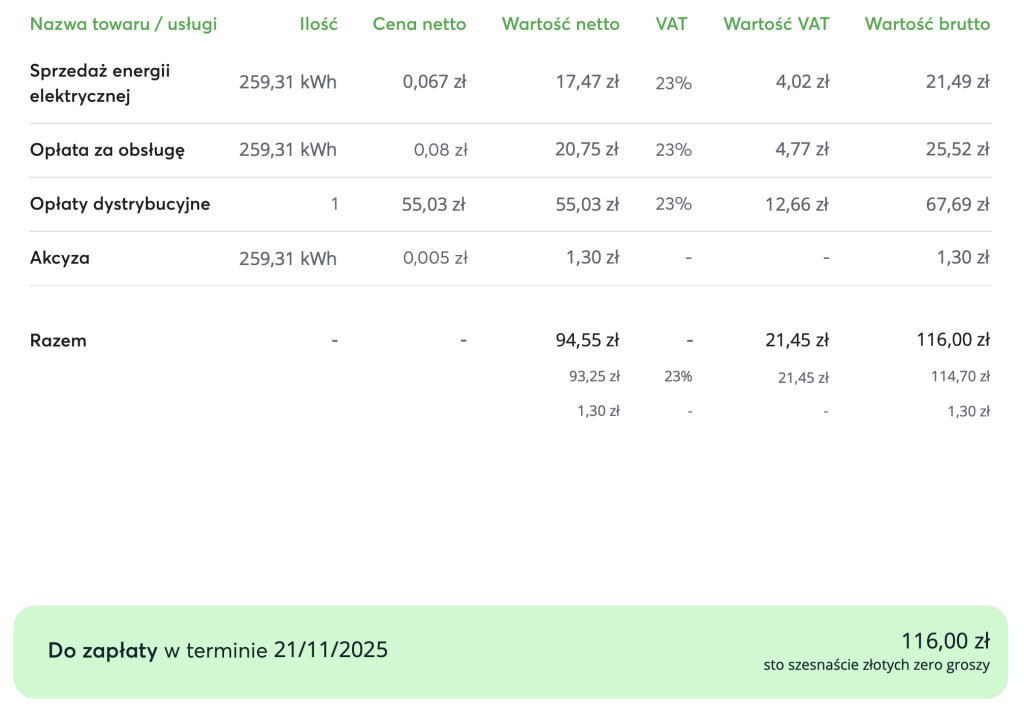Click the 'Wartość VAT' column header
The image size is (1024, 716).
(x=776, y=24)
